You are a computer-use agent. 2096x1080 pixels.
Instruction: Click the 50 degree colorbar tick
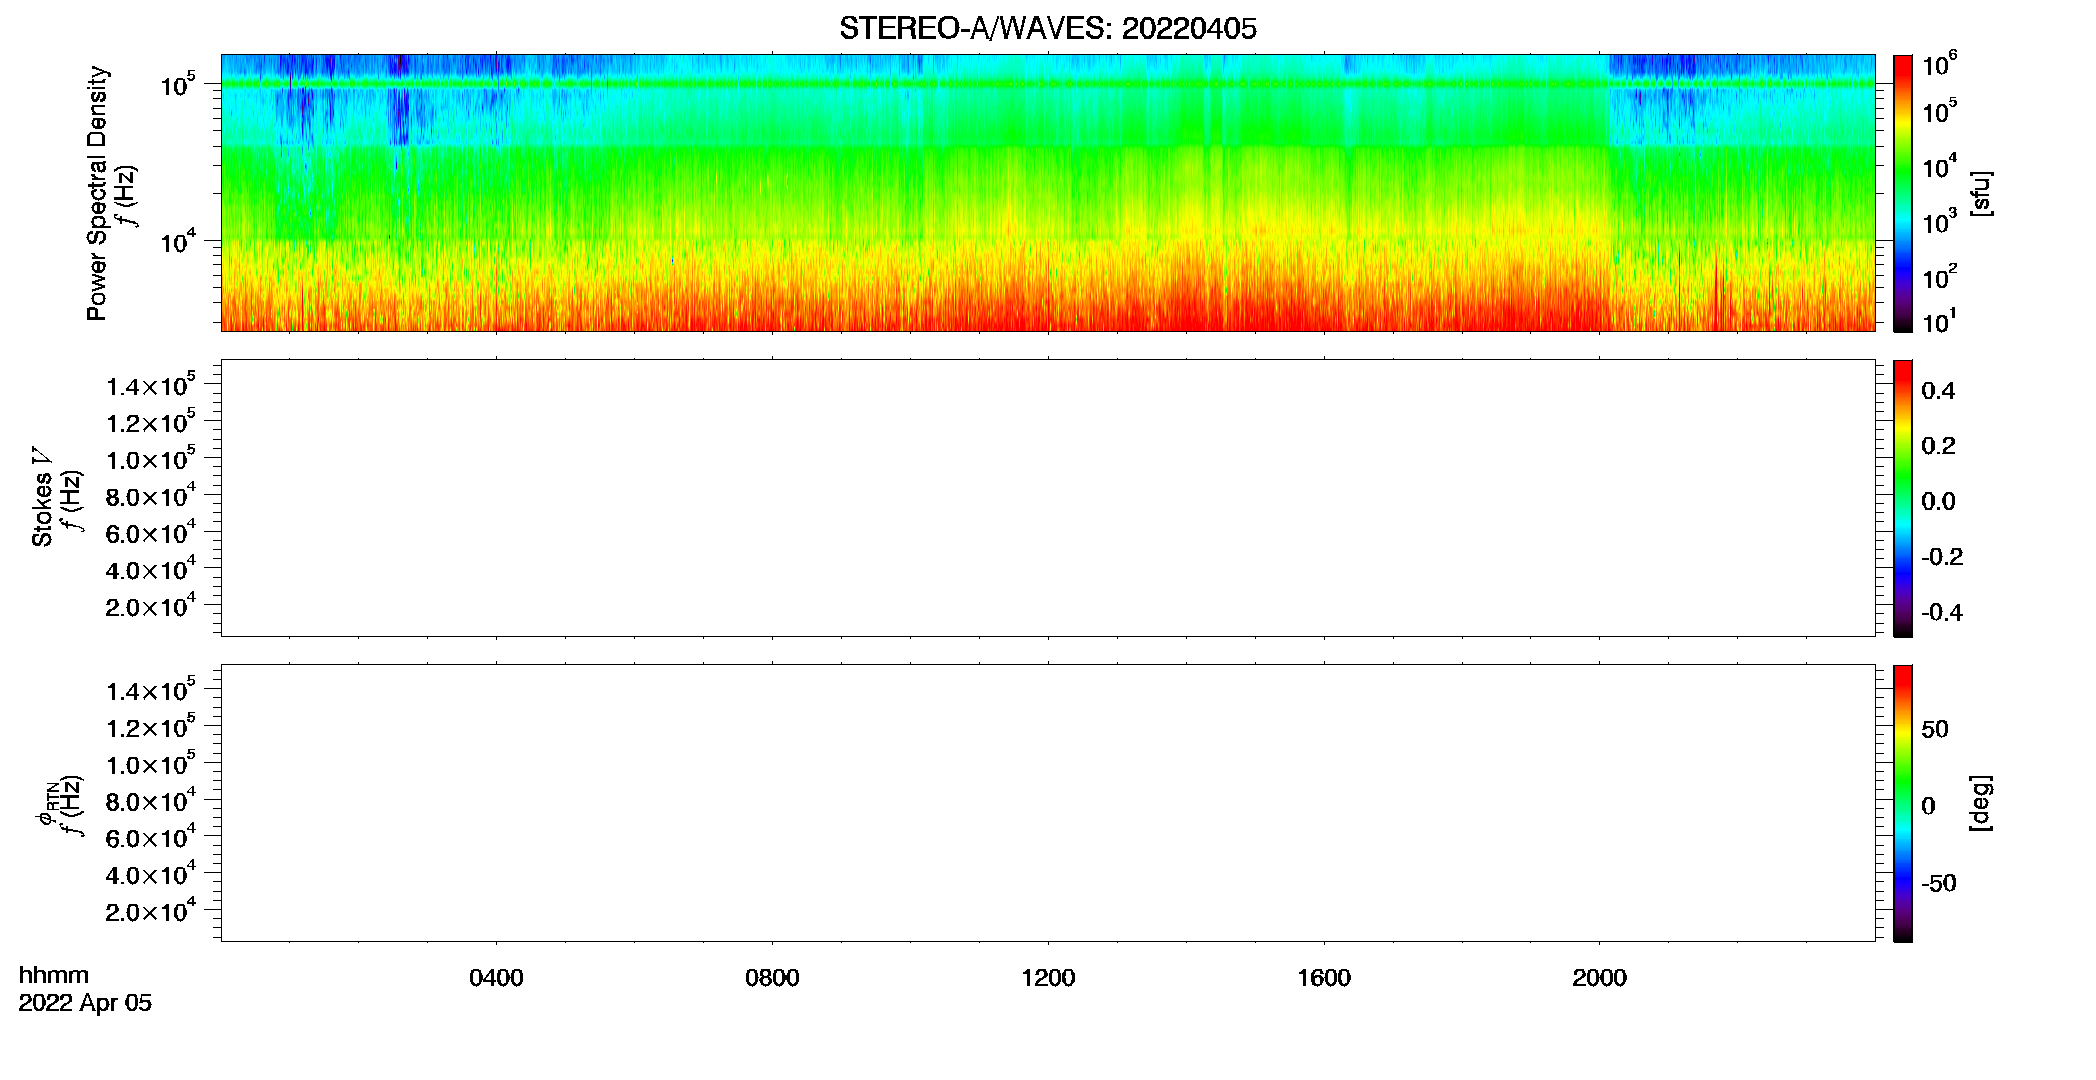[1935, 729]
